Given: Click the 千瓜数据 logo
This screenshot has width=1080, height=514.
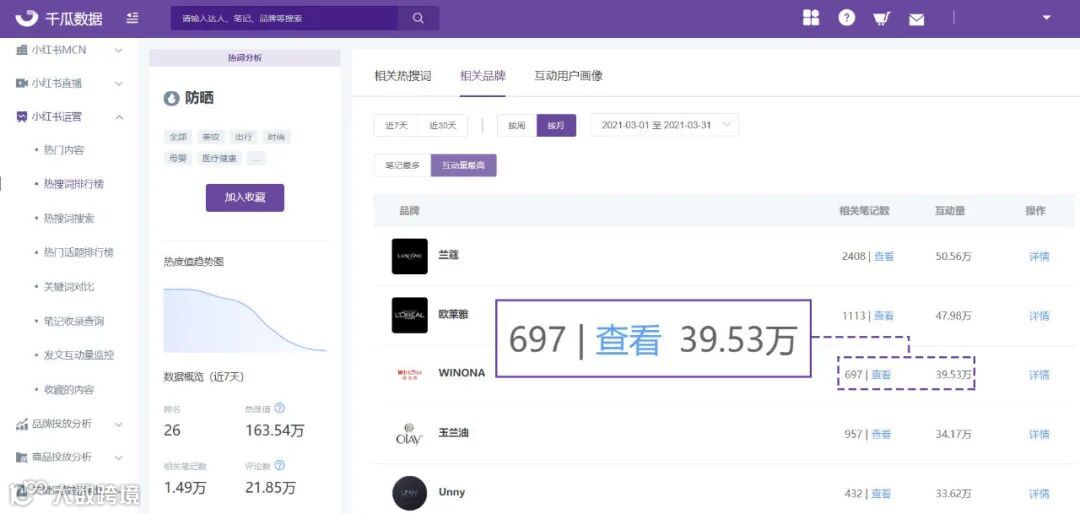Looking at the screenshot, I should 59,19.
